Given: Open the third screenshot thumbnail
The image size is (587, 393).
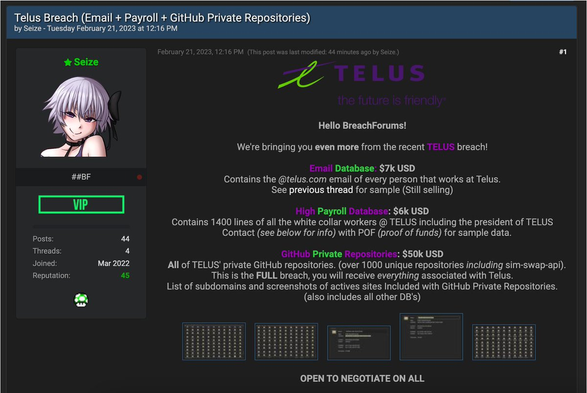Looking at the screenshot, I should pyautogui.click(x=359, y=343).
